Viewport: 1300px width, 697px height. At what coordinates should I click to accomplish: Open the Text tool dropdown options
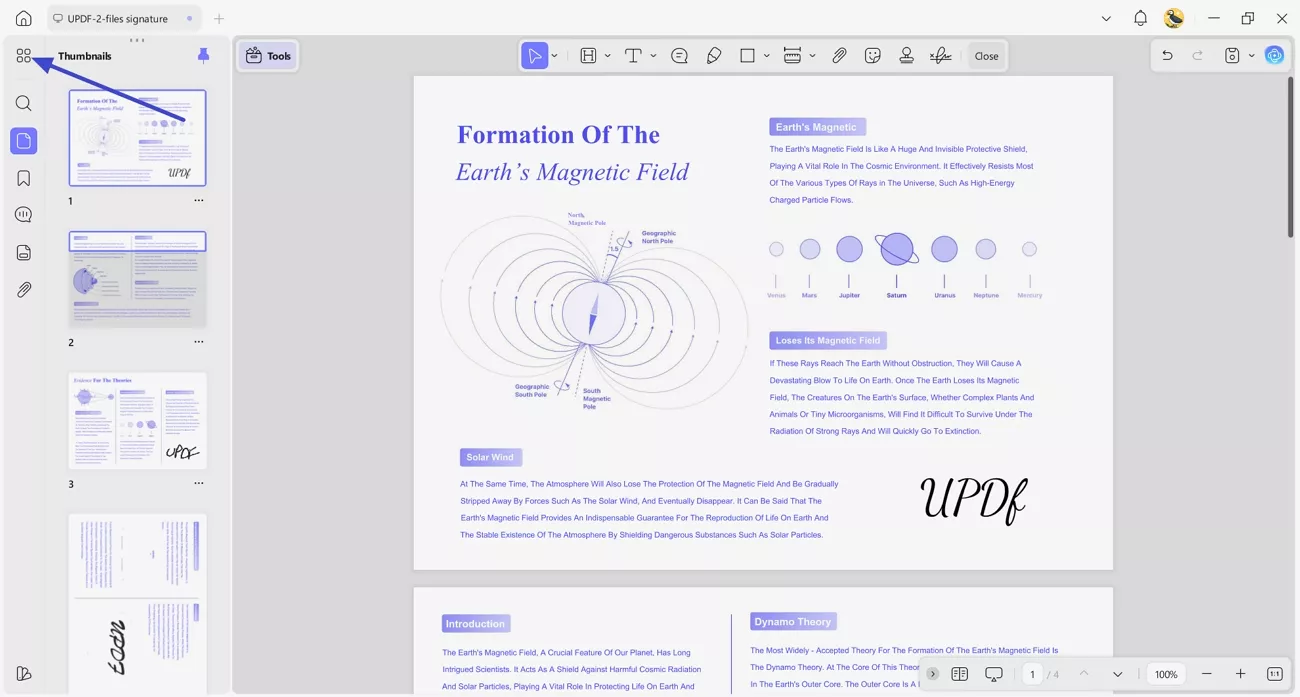652,55
